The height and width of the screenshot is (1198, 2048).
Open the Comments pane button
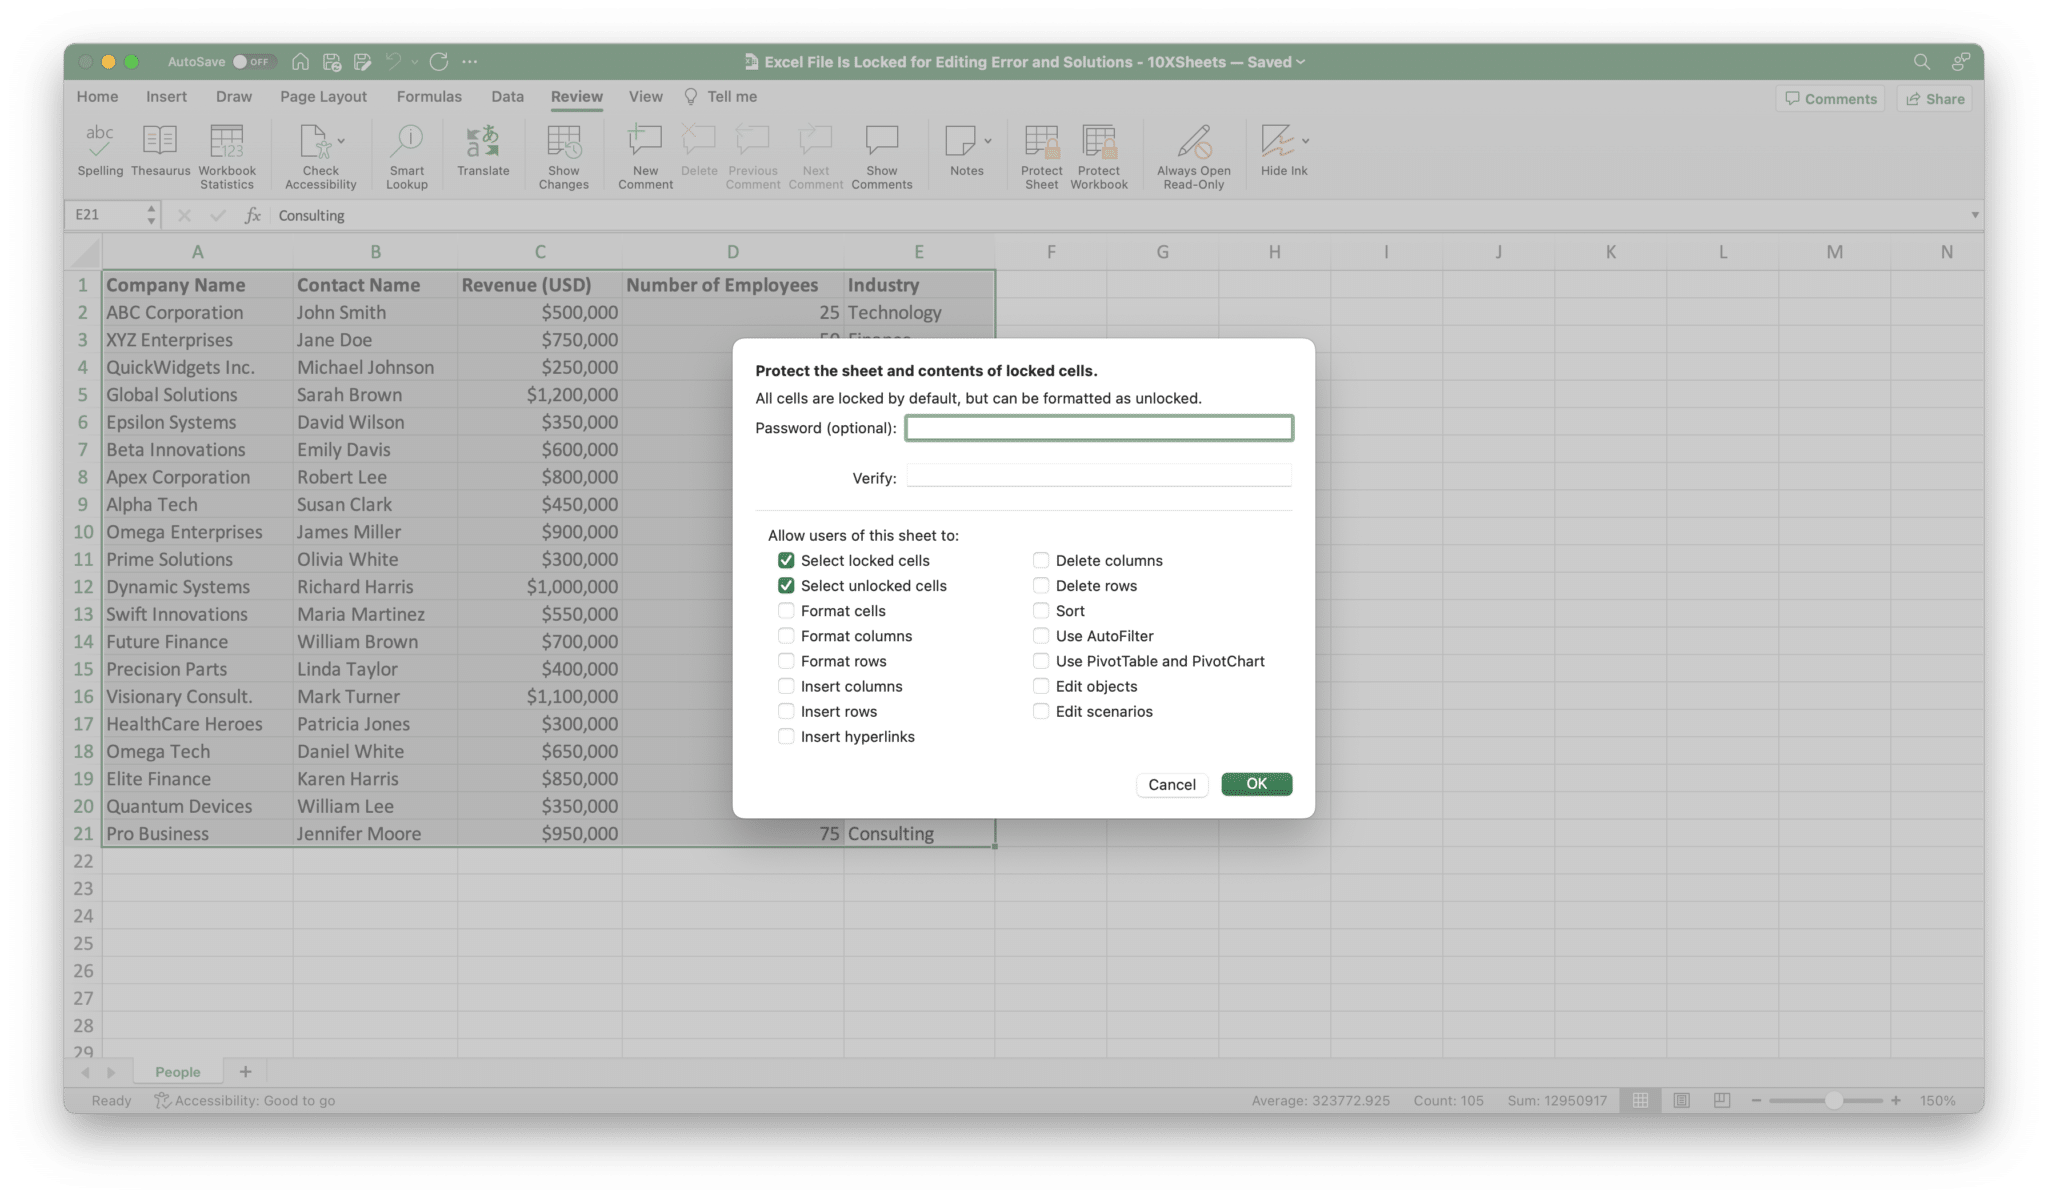tap(1830, 99)
